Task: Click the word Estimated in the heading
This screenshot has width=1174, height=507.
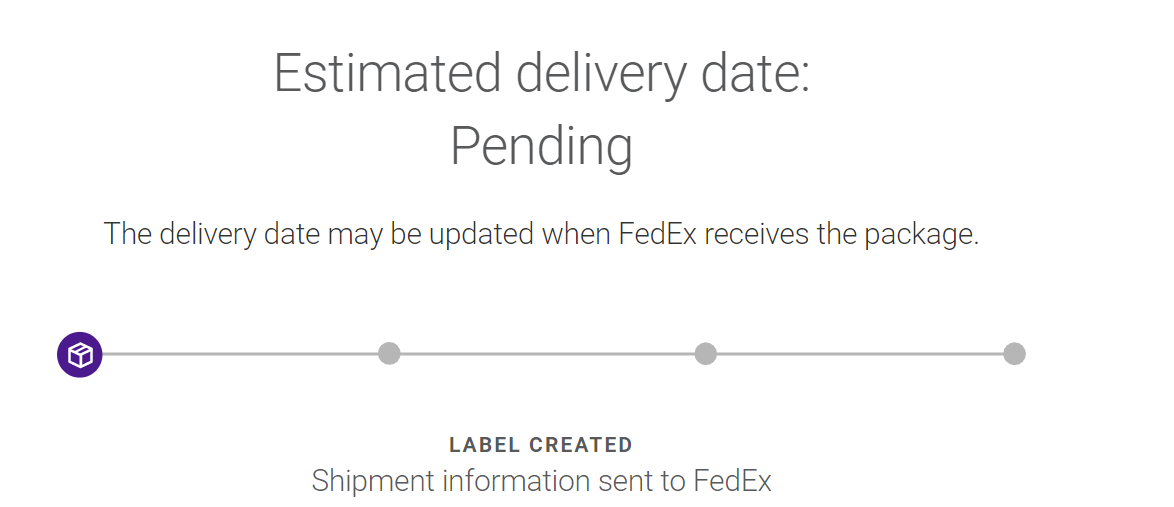Action: point(387,73)
